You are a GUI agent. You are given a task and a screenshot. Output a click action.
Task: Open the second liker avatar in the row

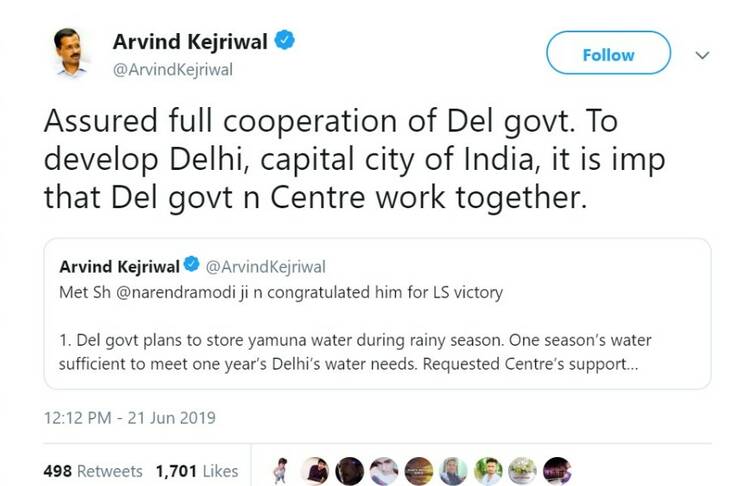click(x=316, y=470)
